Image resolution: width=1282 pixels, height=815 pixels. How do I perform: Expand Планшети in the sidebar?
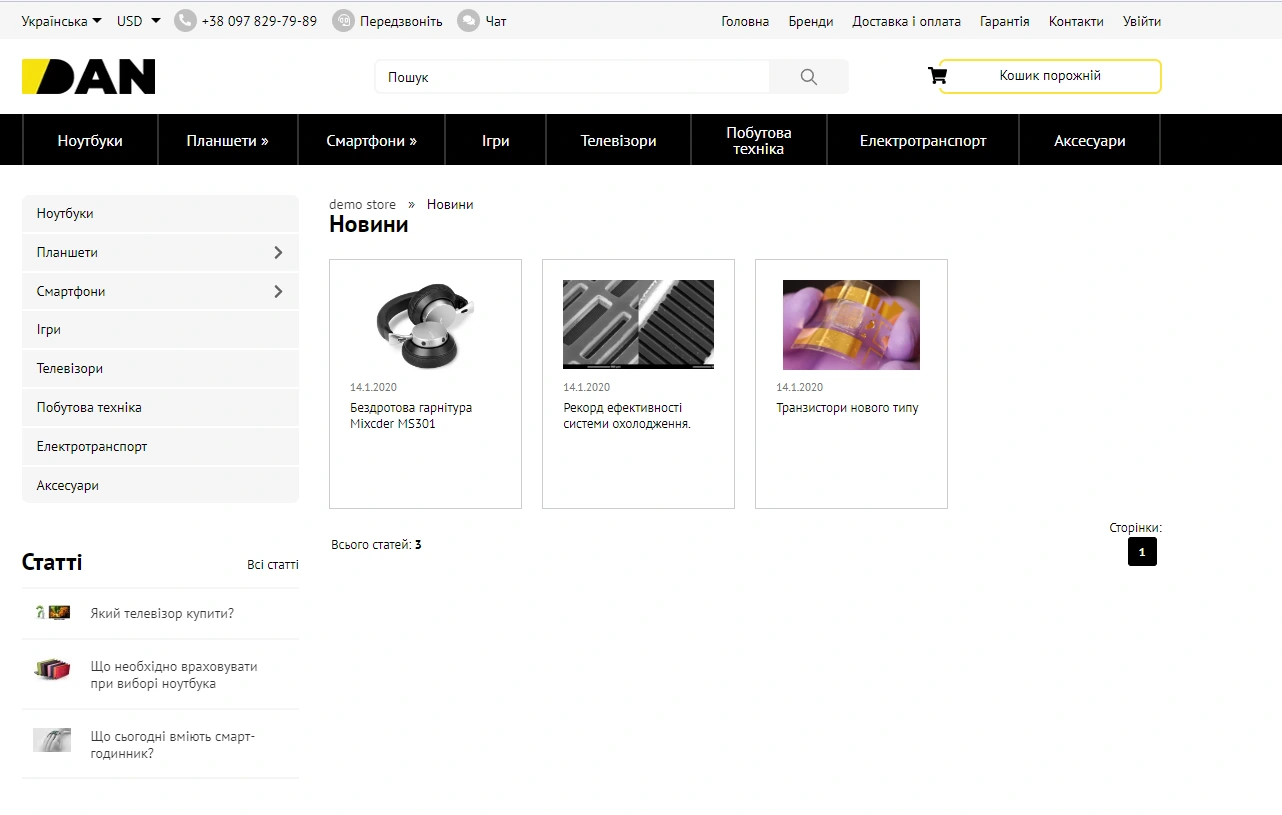[278, 253]
